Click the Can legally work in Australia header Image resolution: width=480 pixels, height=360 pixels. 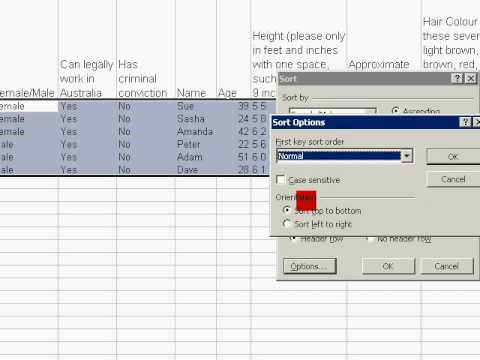87,79
